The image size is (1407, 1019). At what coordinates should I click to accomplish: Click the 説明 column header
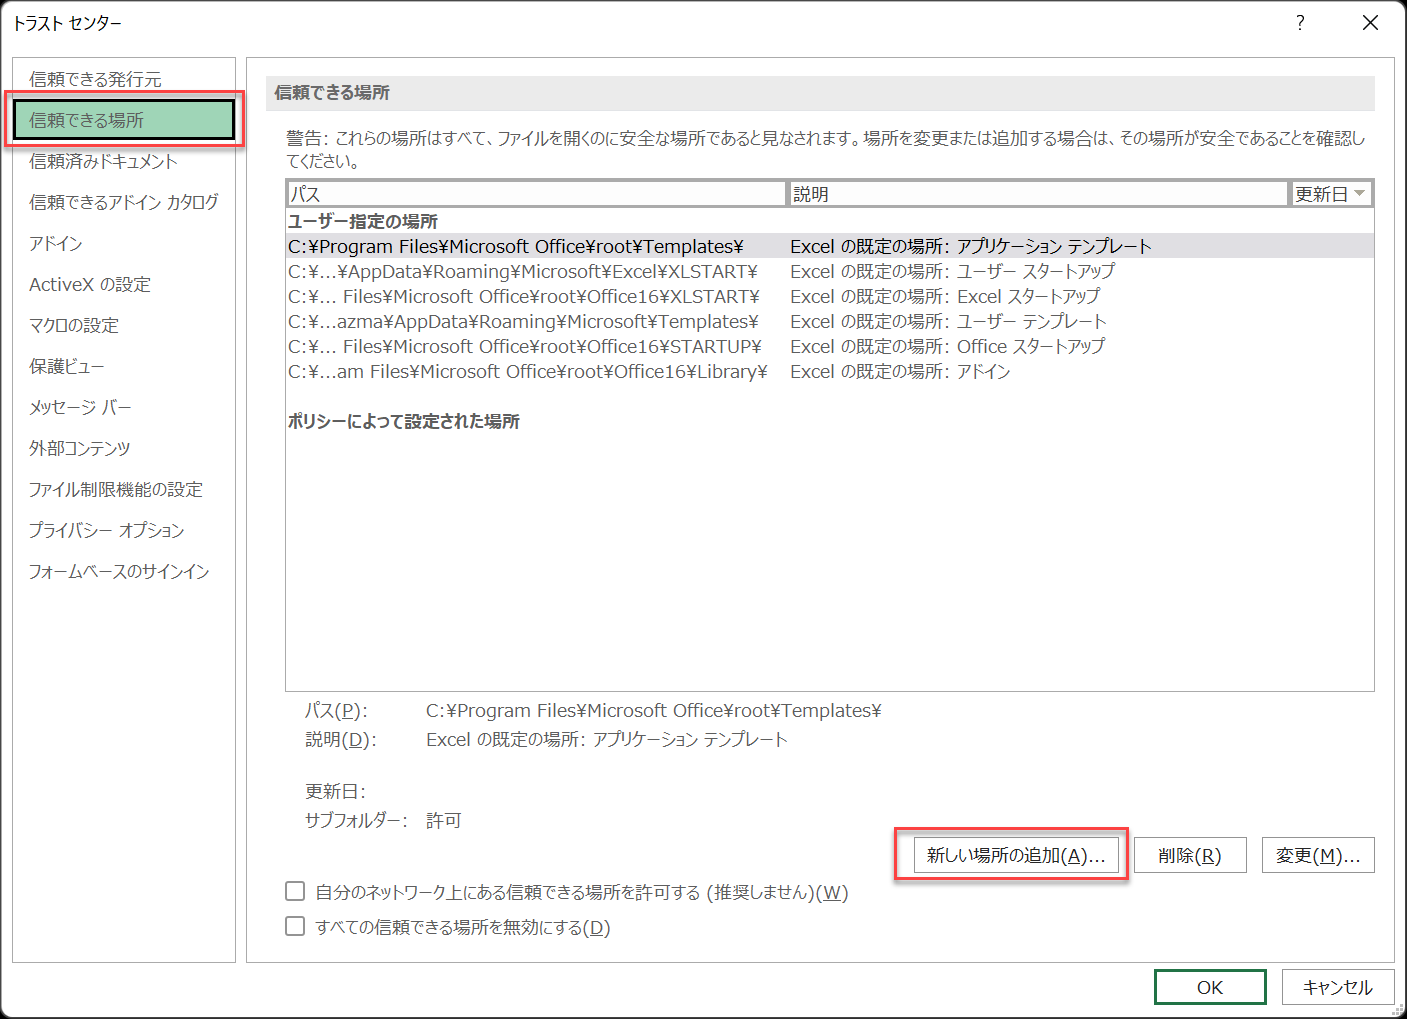point(1037,194)
